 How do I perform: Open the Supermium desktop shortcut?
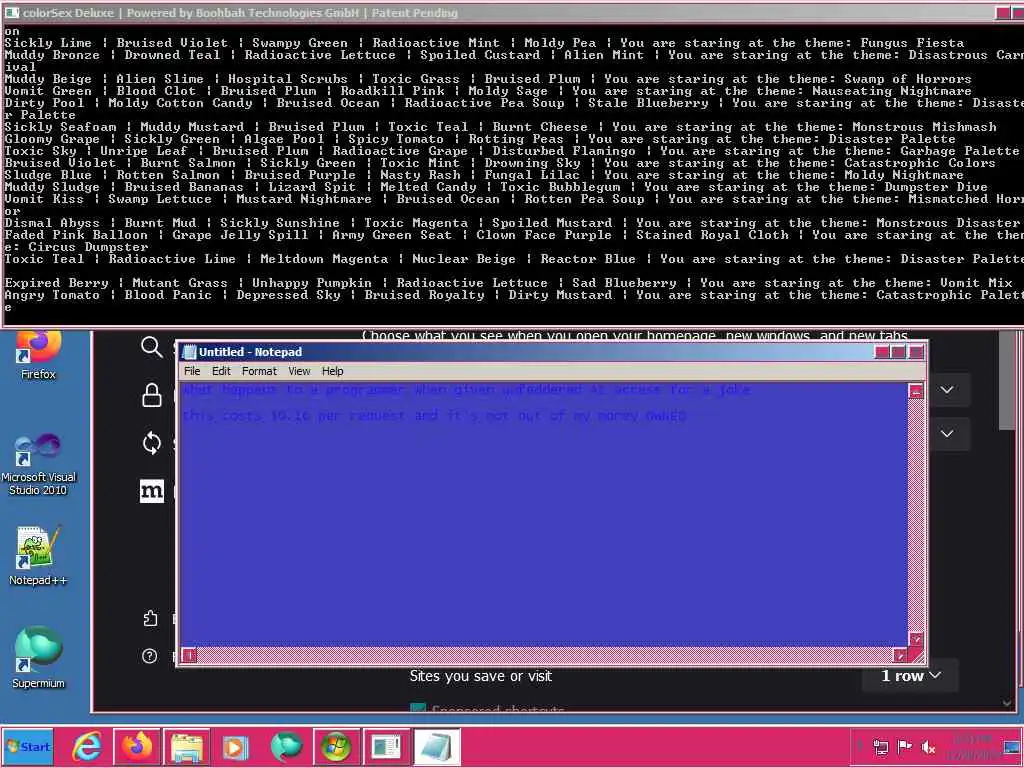pyautogui.click(x=38, y=658)
